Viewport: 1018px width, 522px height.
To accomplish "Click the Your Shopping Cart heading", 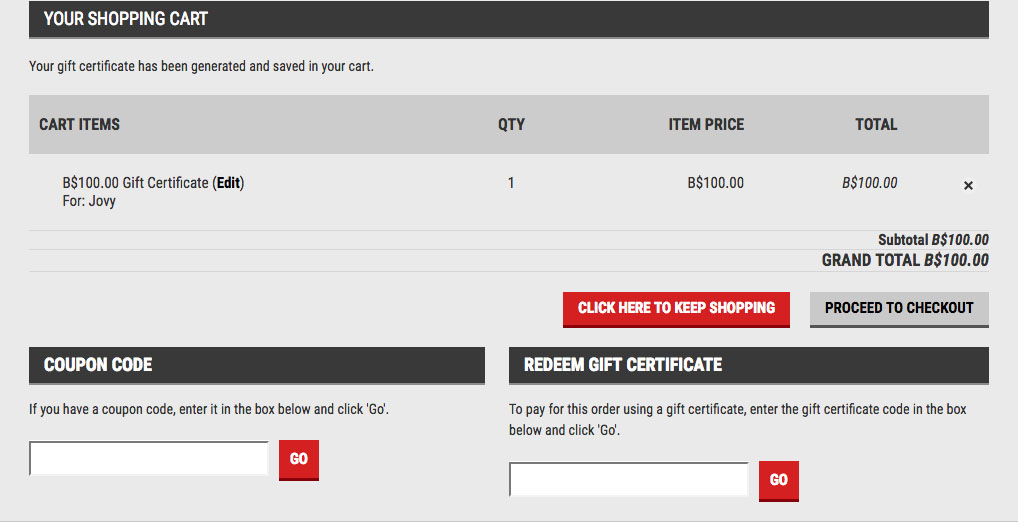I will 126,19.
